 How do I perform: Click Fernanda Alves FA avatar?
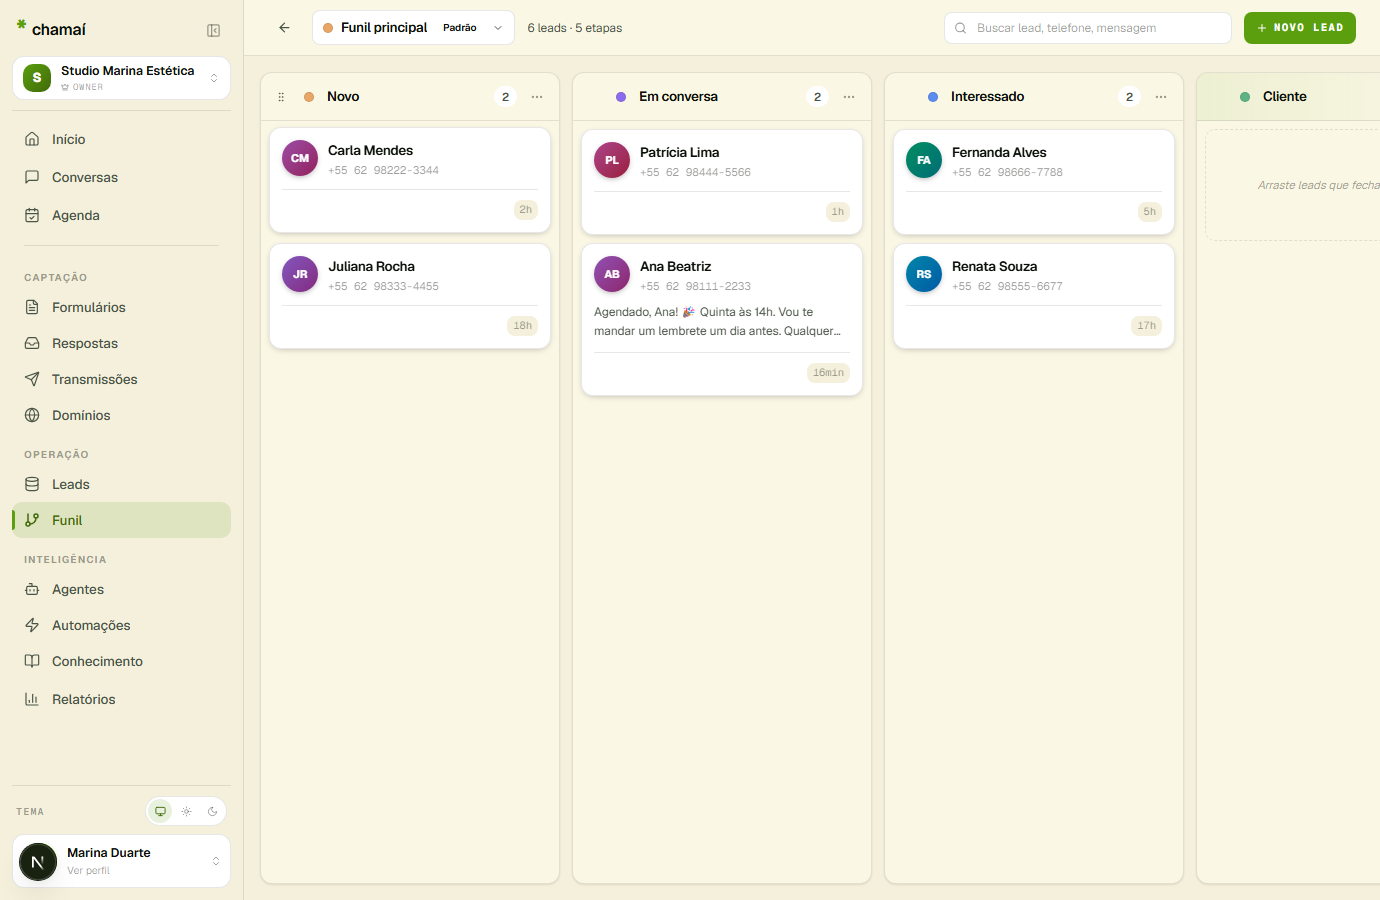click(924, 160)
